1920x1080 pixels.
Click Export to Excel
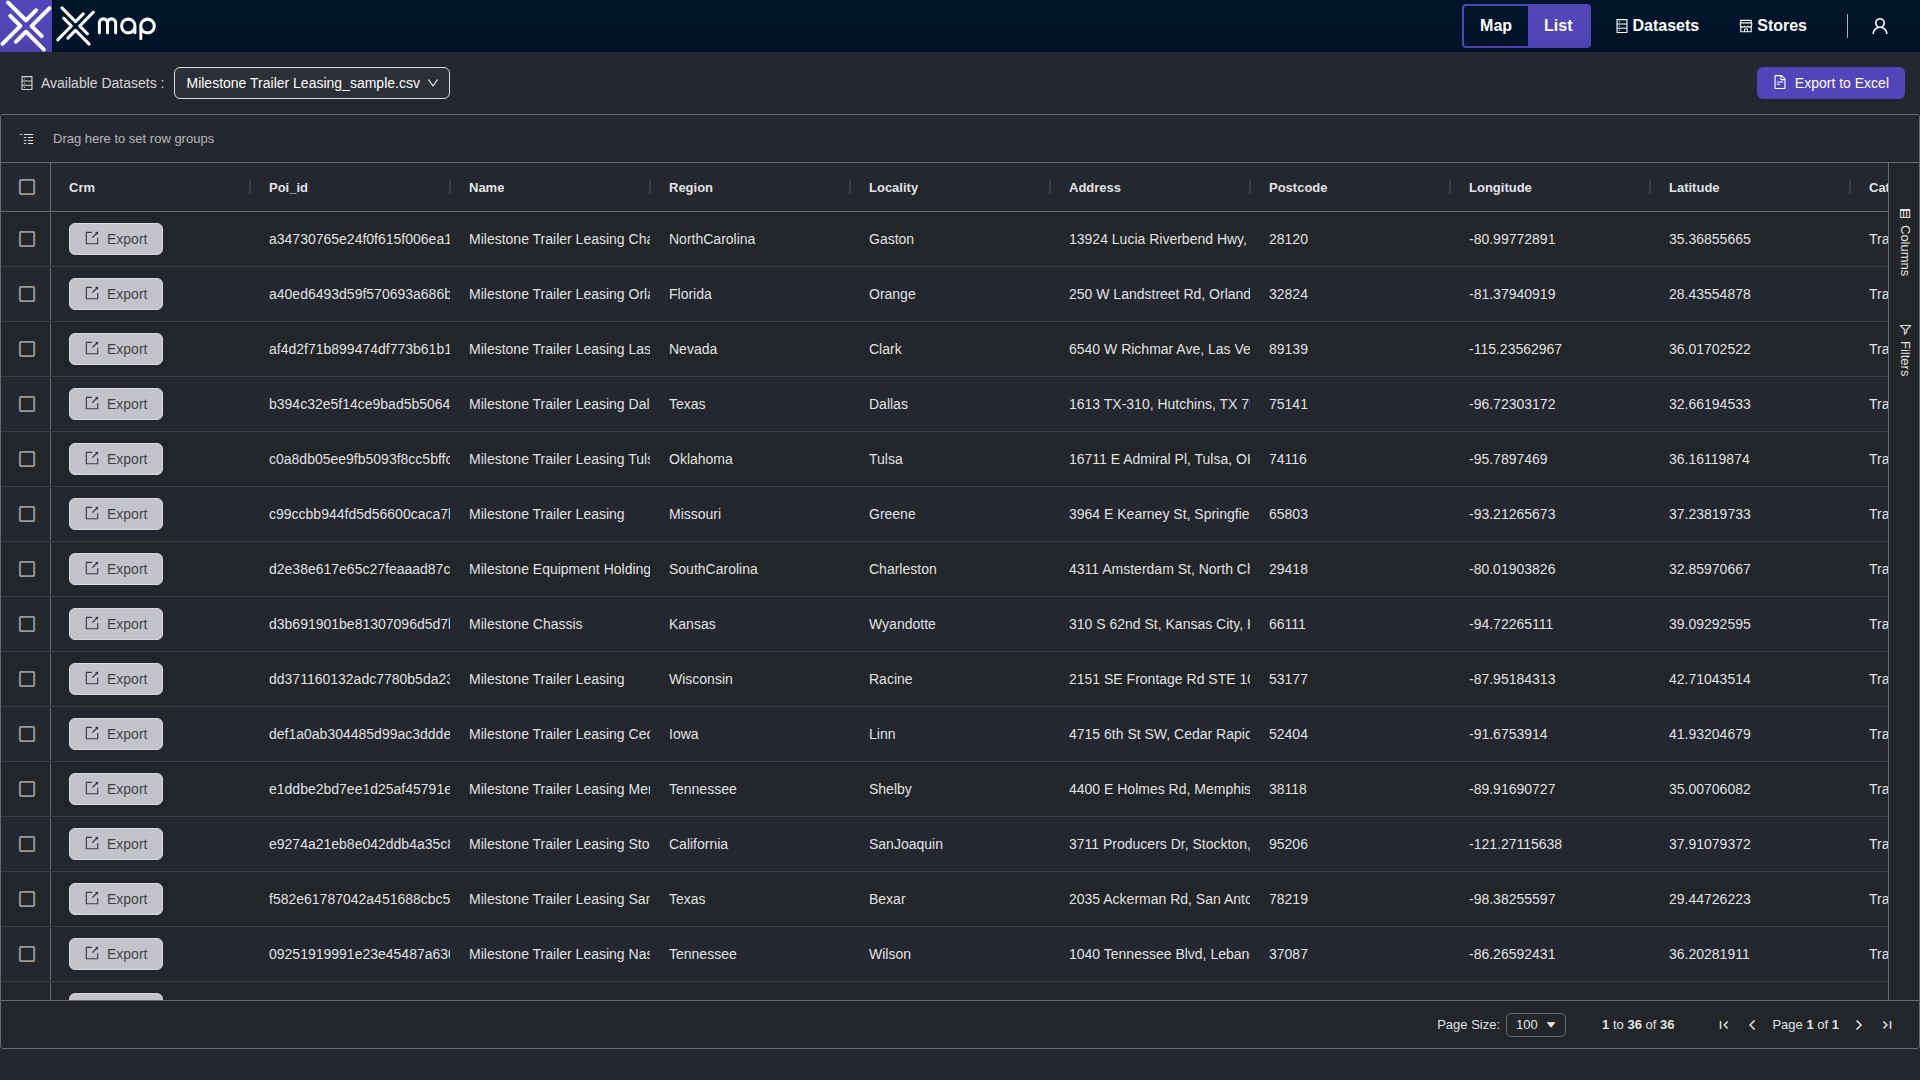[x=1831, y=83]
